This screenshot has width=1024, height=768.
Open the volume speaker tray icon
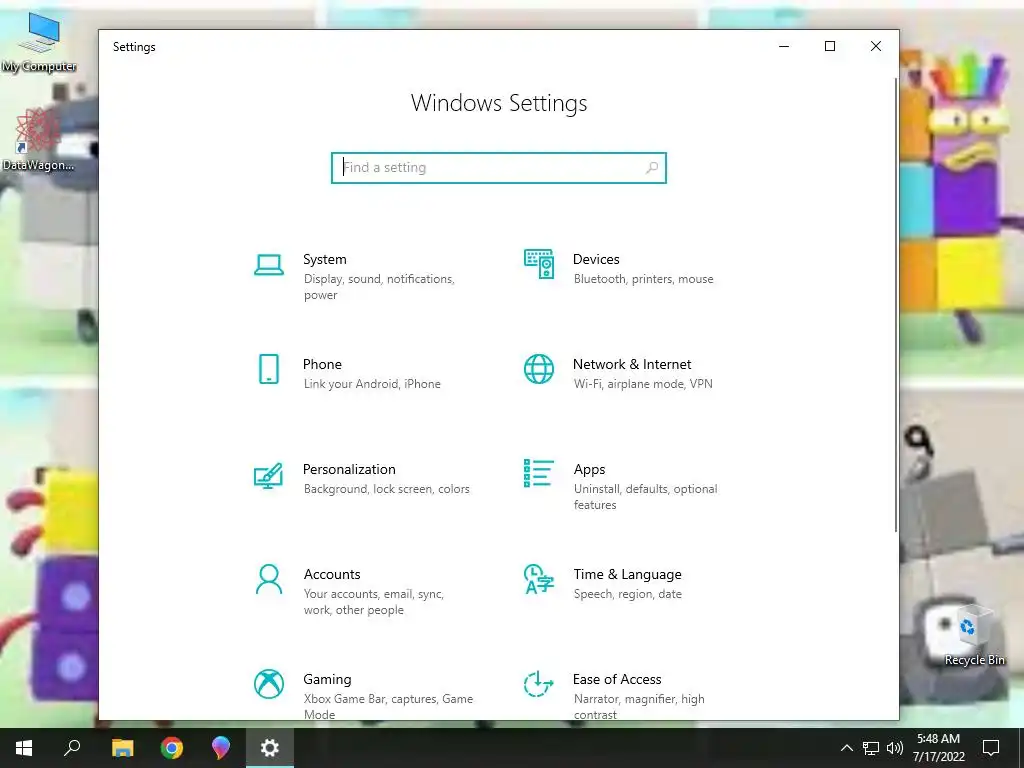pyautogui.click(x=895, y=748)
